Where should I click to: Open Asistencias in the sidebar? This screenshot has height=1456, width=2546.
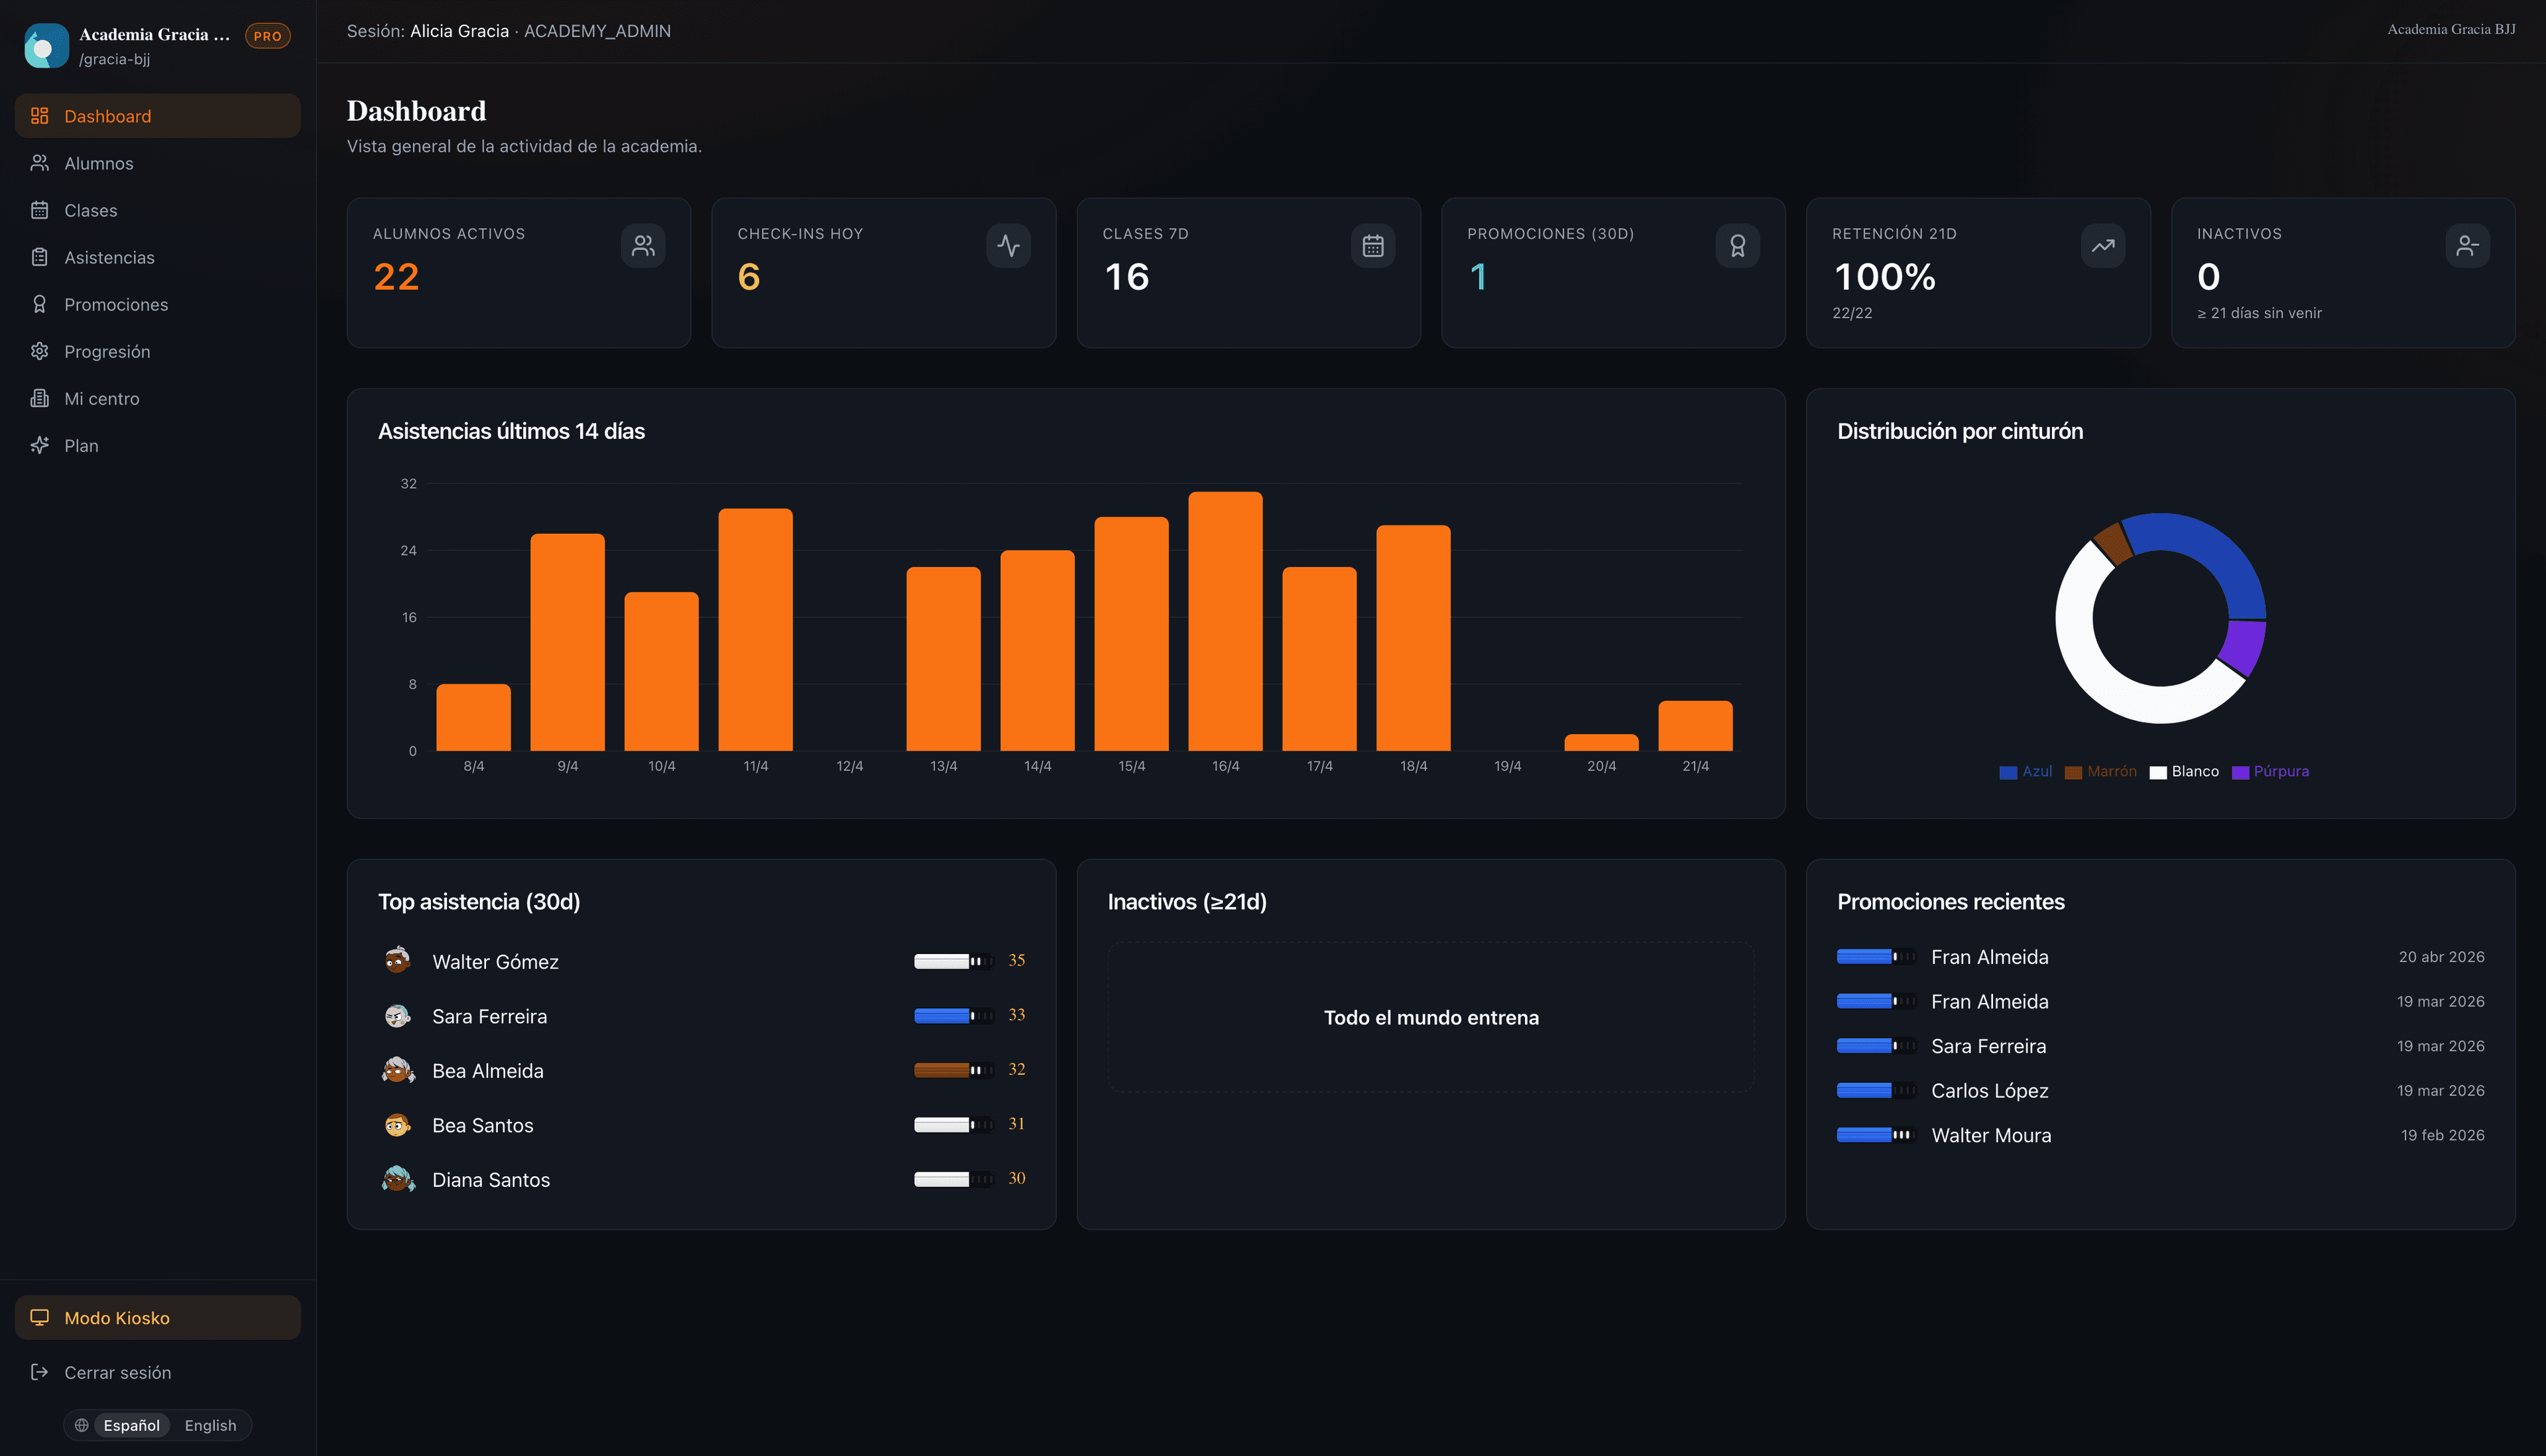tap(158, 257)
